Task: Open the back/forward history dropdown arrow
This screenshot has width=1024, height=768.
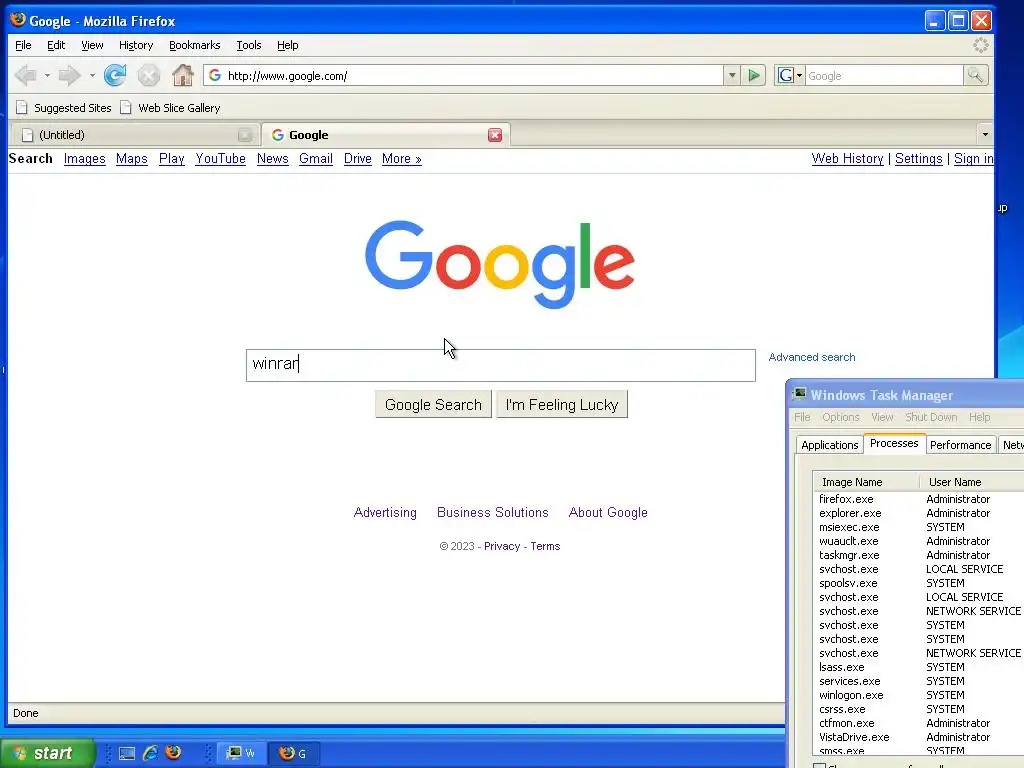Action: click(92, 76)
